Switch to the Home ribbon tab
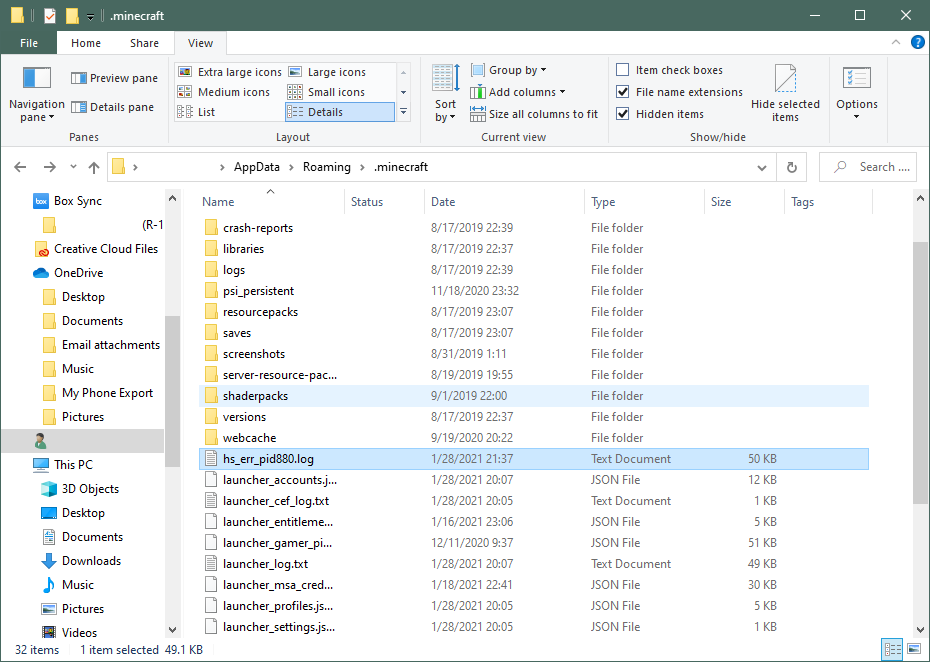Screen dimensions: 930x662 [x=85, y=43]
